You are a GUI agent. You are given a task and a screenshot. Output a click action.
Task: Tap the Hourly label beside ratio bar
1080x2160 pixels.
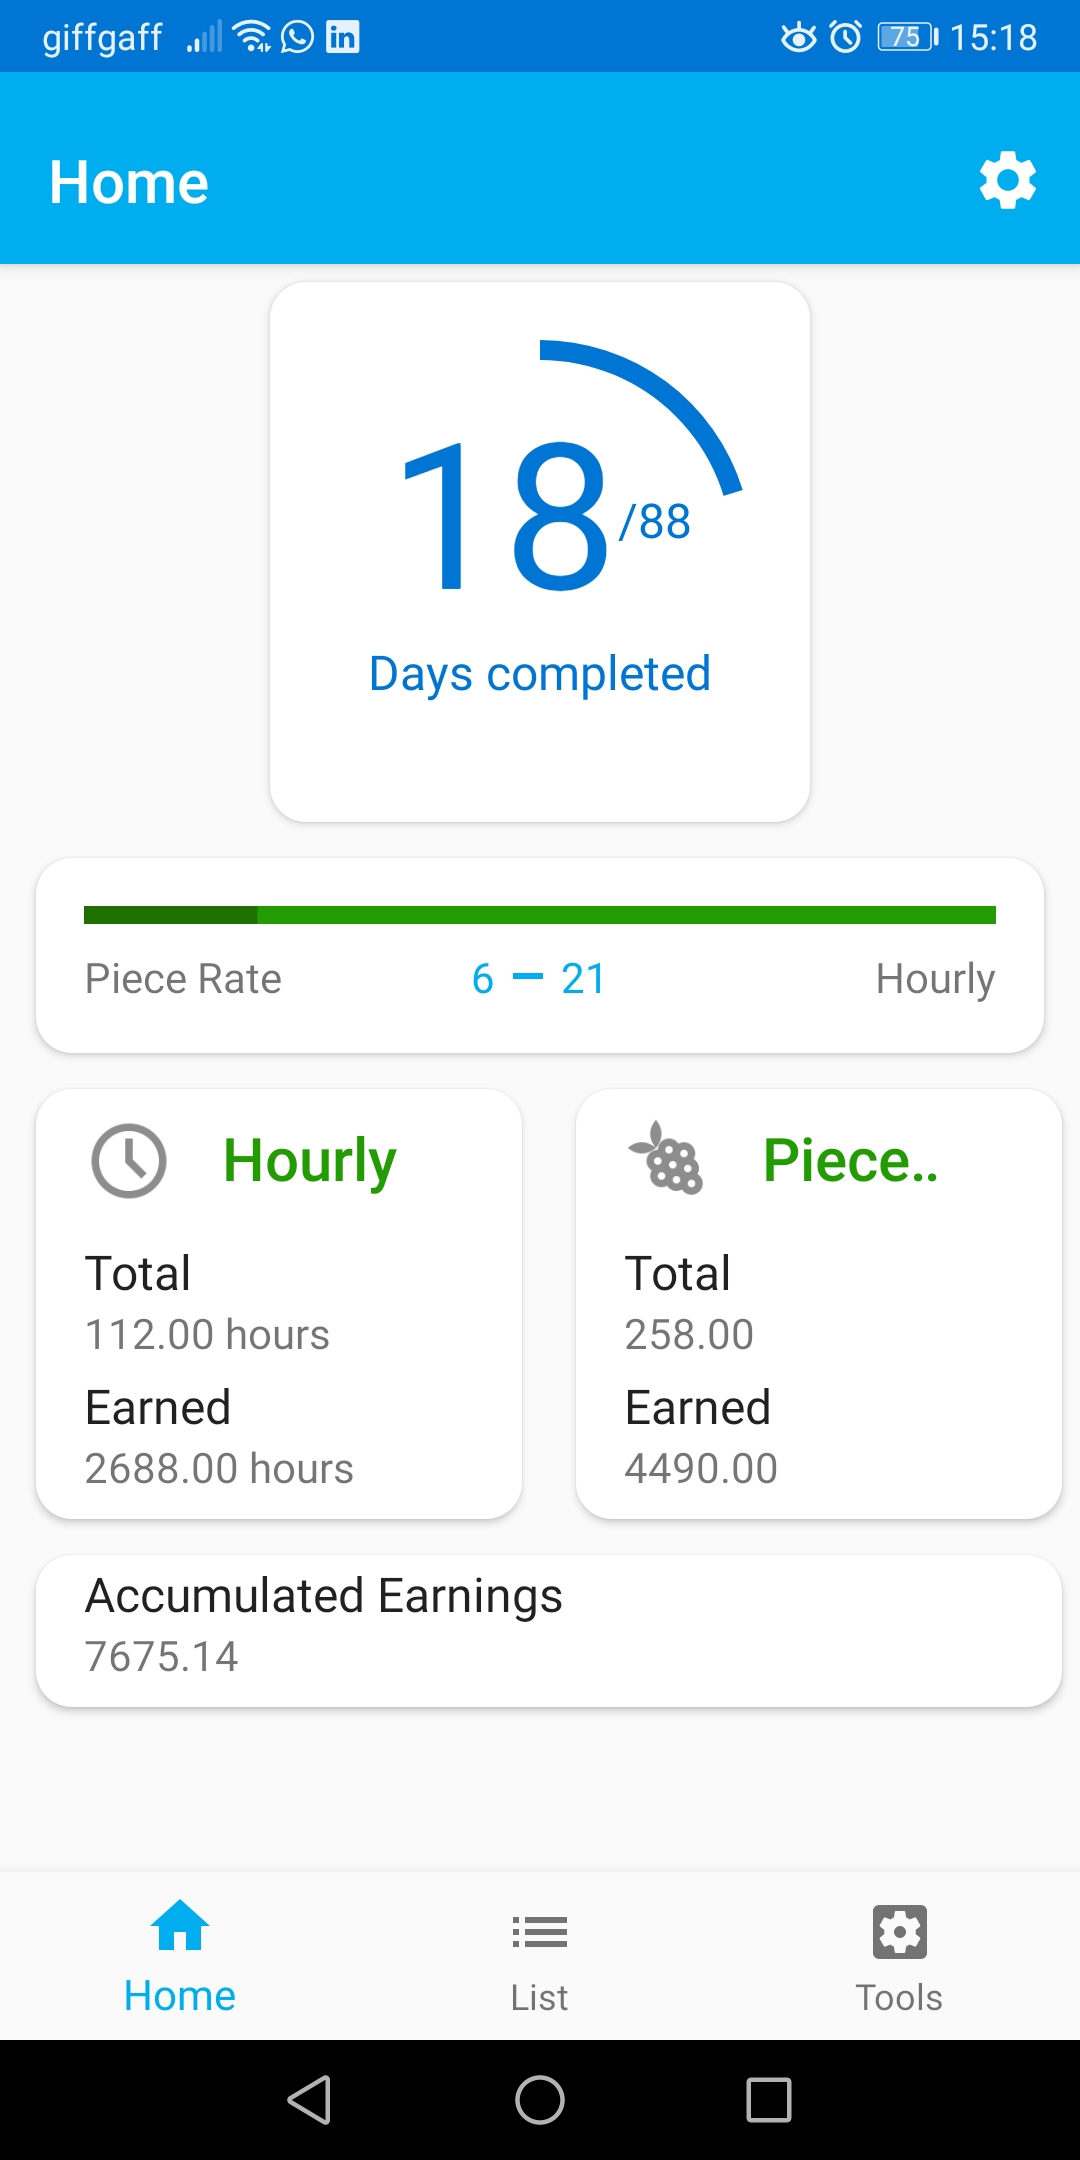pyautogui.click(x=935, y=979)
